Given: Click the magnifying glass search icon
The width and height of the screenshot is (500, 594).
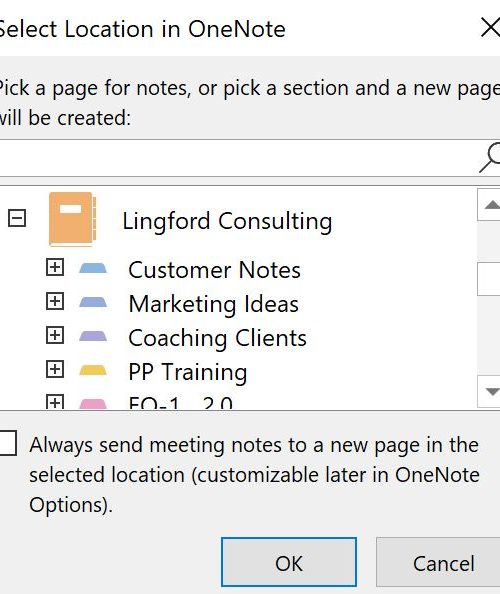Looking at the screenshot, I should (490, 158).
